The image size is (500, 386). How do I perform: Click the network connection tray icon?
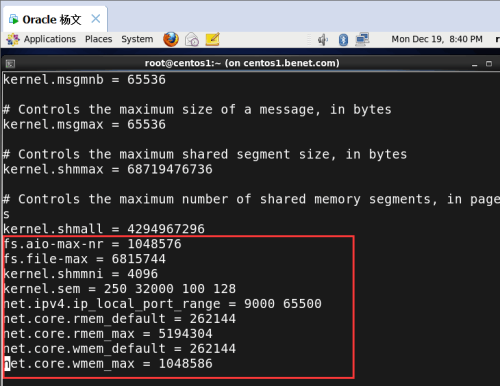(362, 39)
